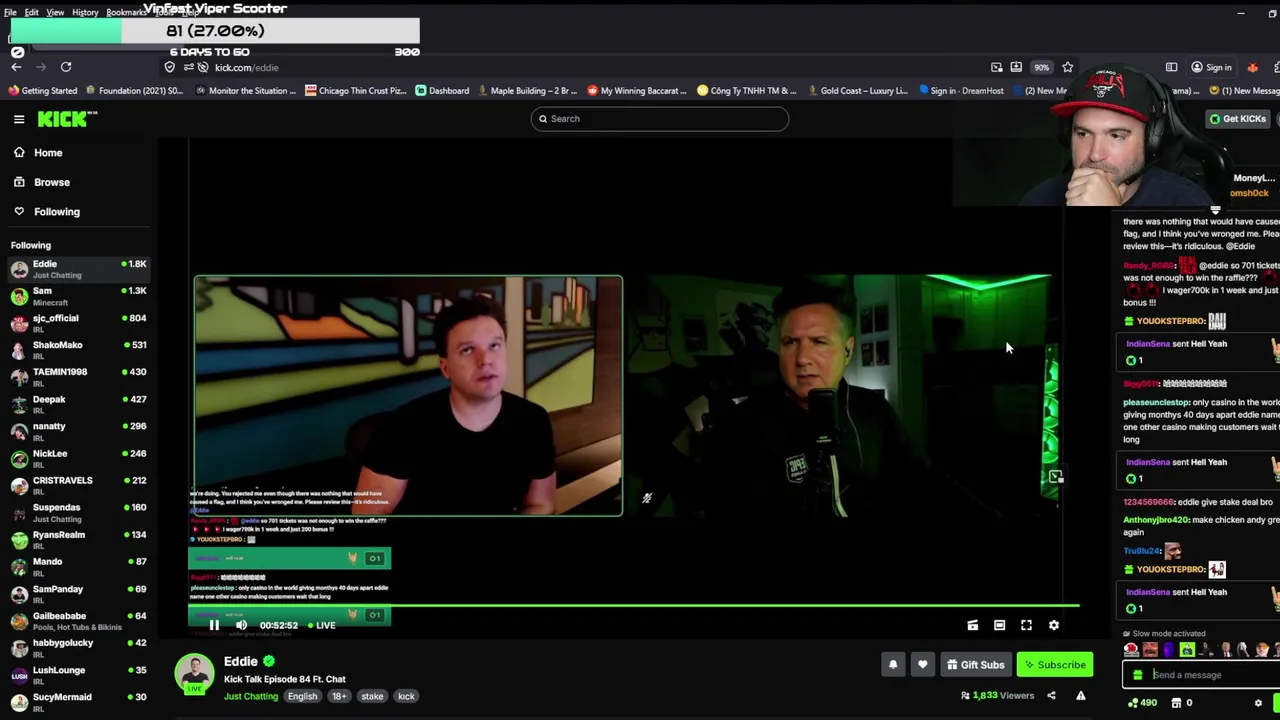Open the video player settings gear
This screenshot has width=1280, height=720.
pyautogui.click(x=1053, y=625)
